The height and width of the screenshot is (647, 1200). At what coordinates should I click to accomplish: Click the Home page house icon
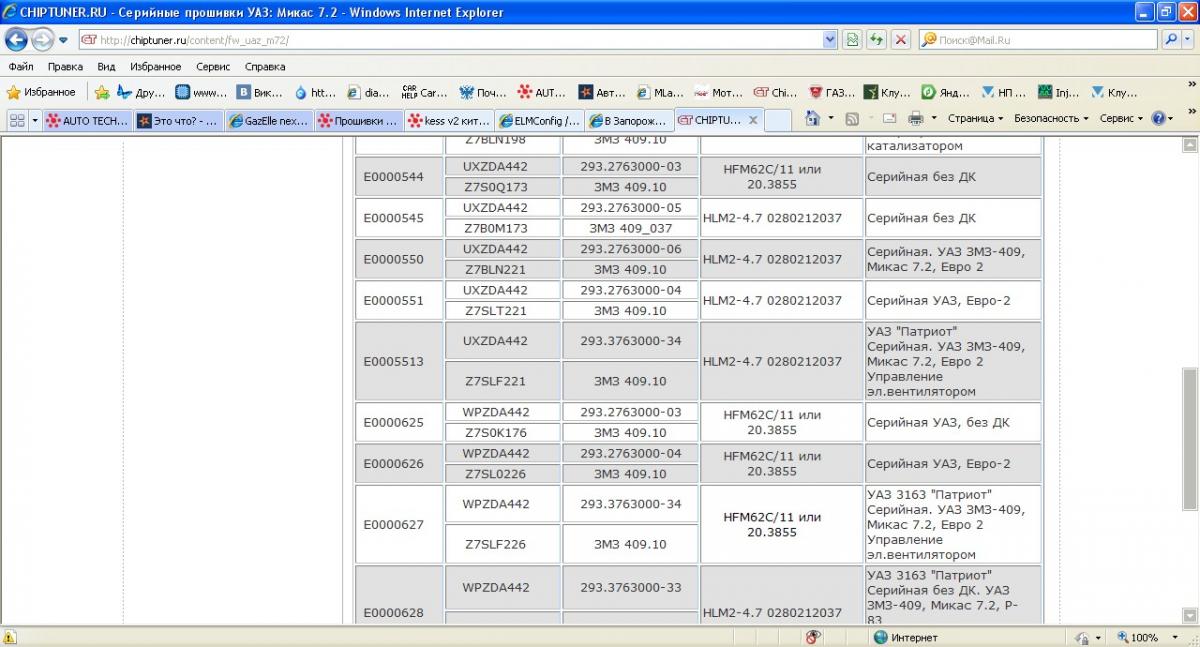[812, 118]
